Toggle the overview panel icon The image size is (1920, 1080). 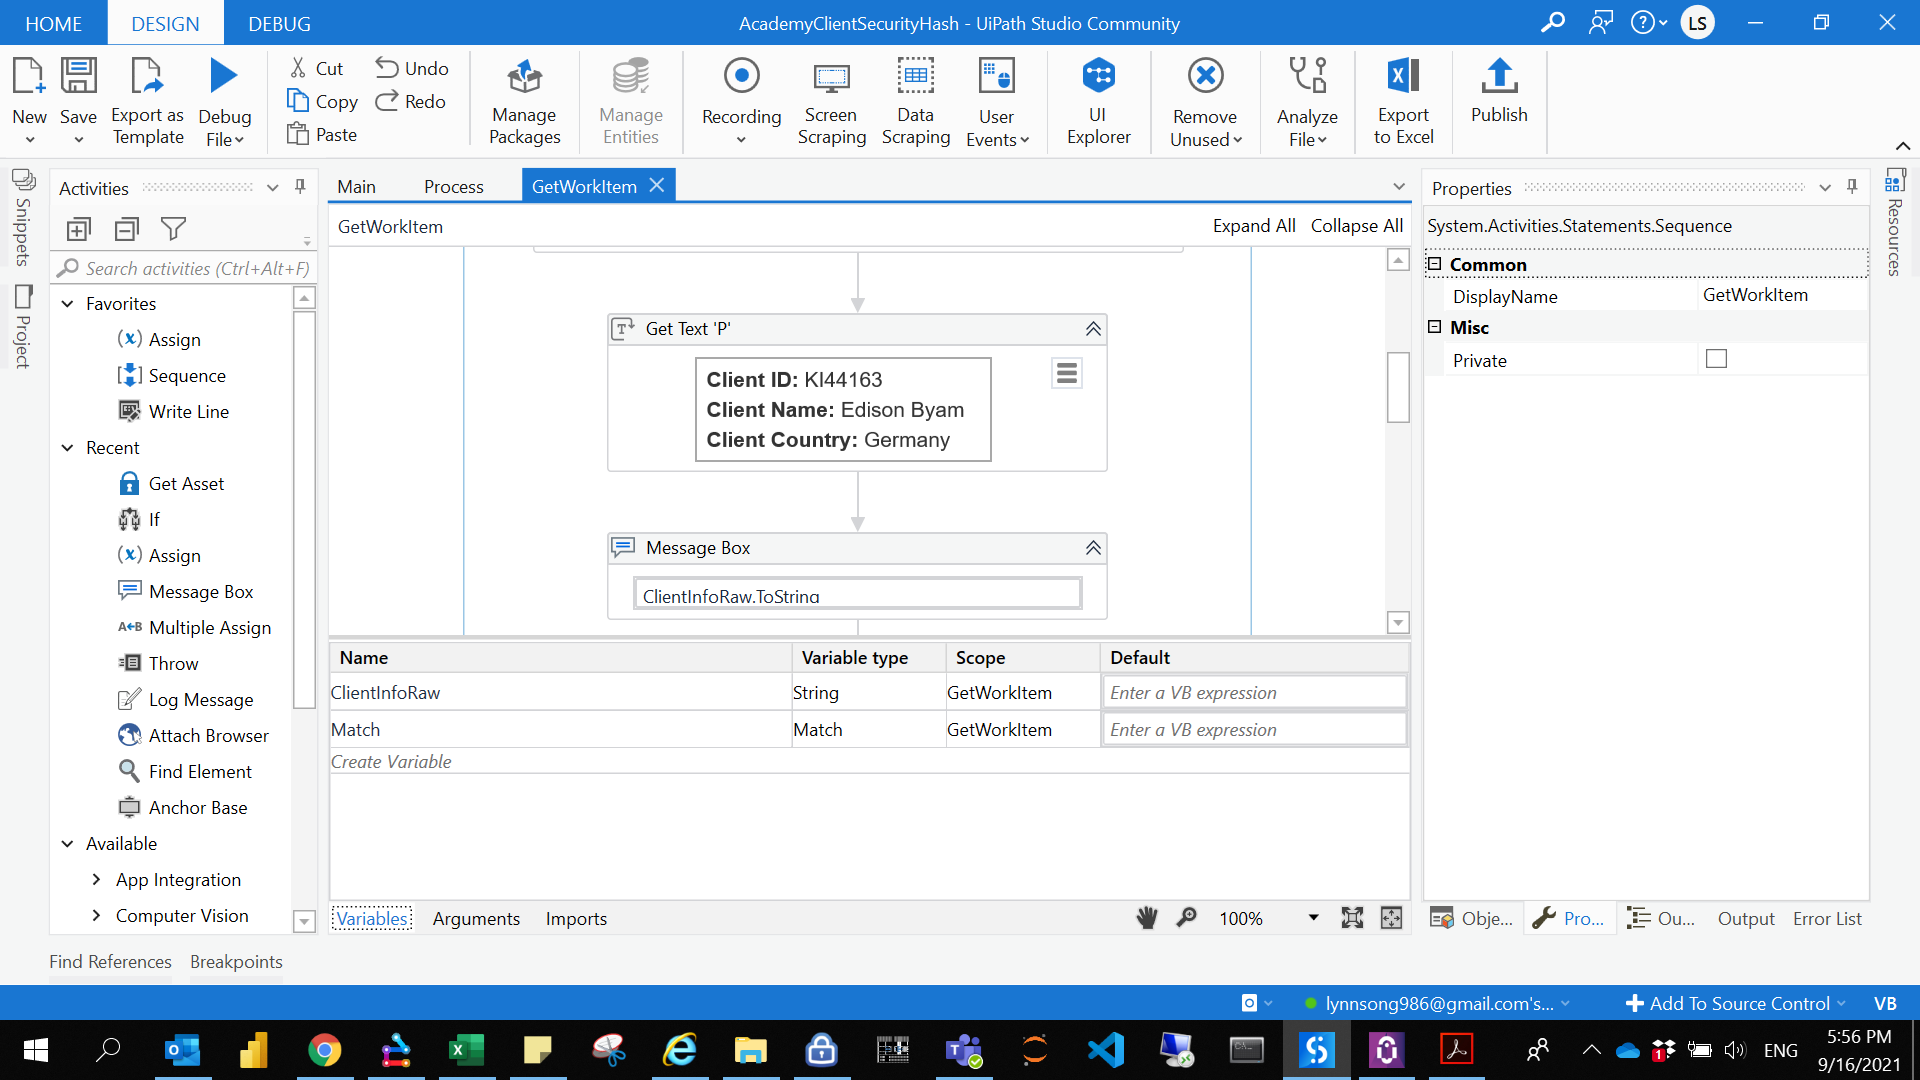click(x=1391, y=918)
